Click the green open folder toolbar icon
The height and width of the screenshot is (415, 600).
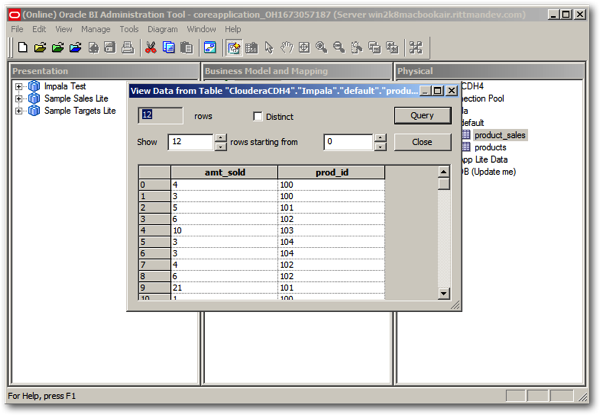point(57,47)
